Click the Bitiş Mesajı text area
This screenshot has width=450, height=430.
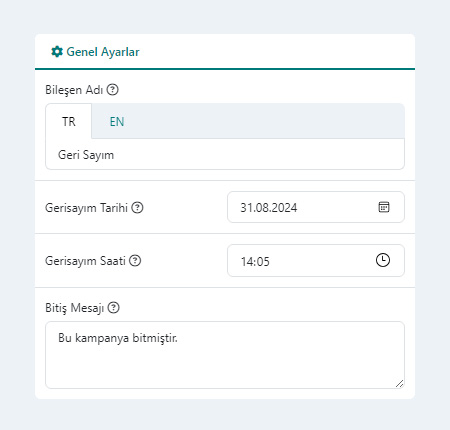click(225, 355)
